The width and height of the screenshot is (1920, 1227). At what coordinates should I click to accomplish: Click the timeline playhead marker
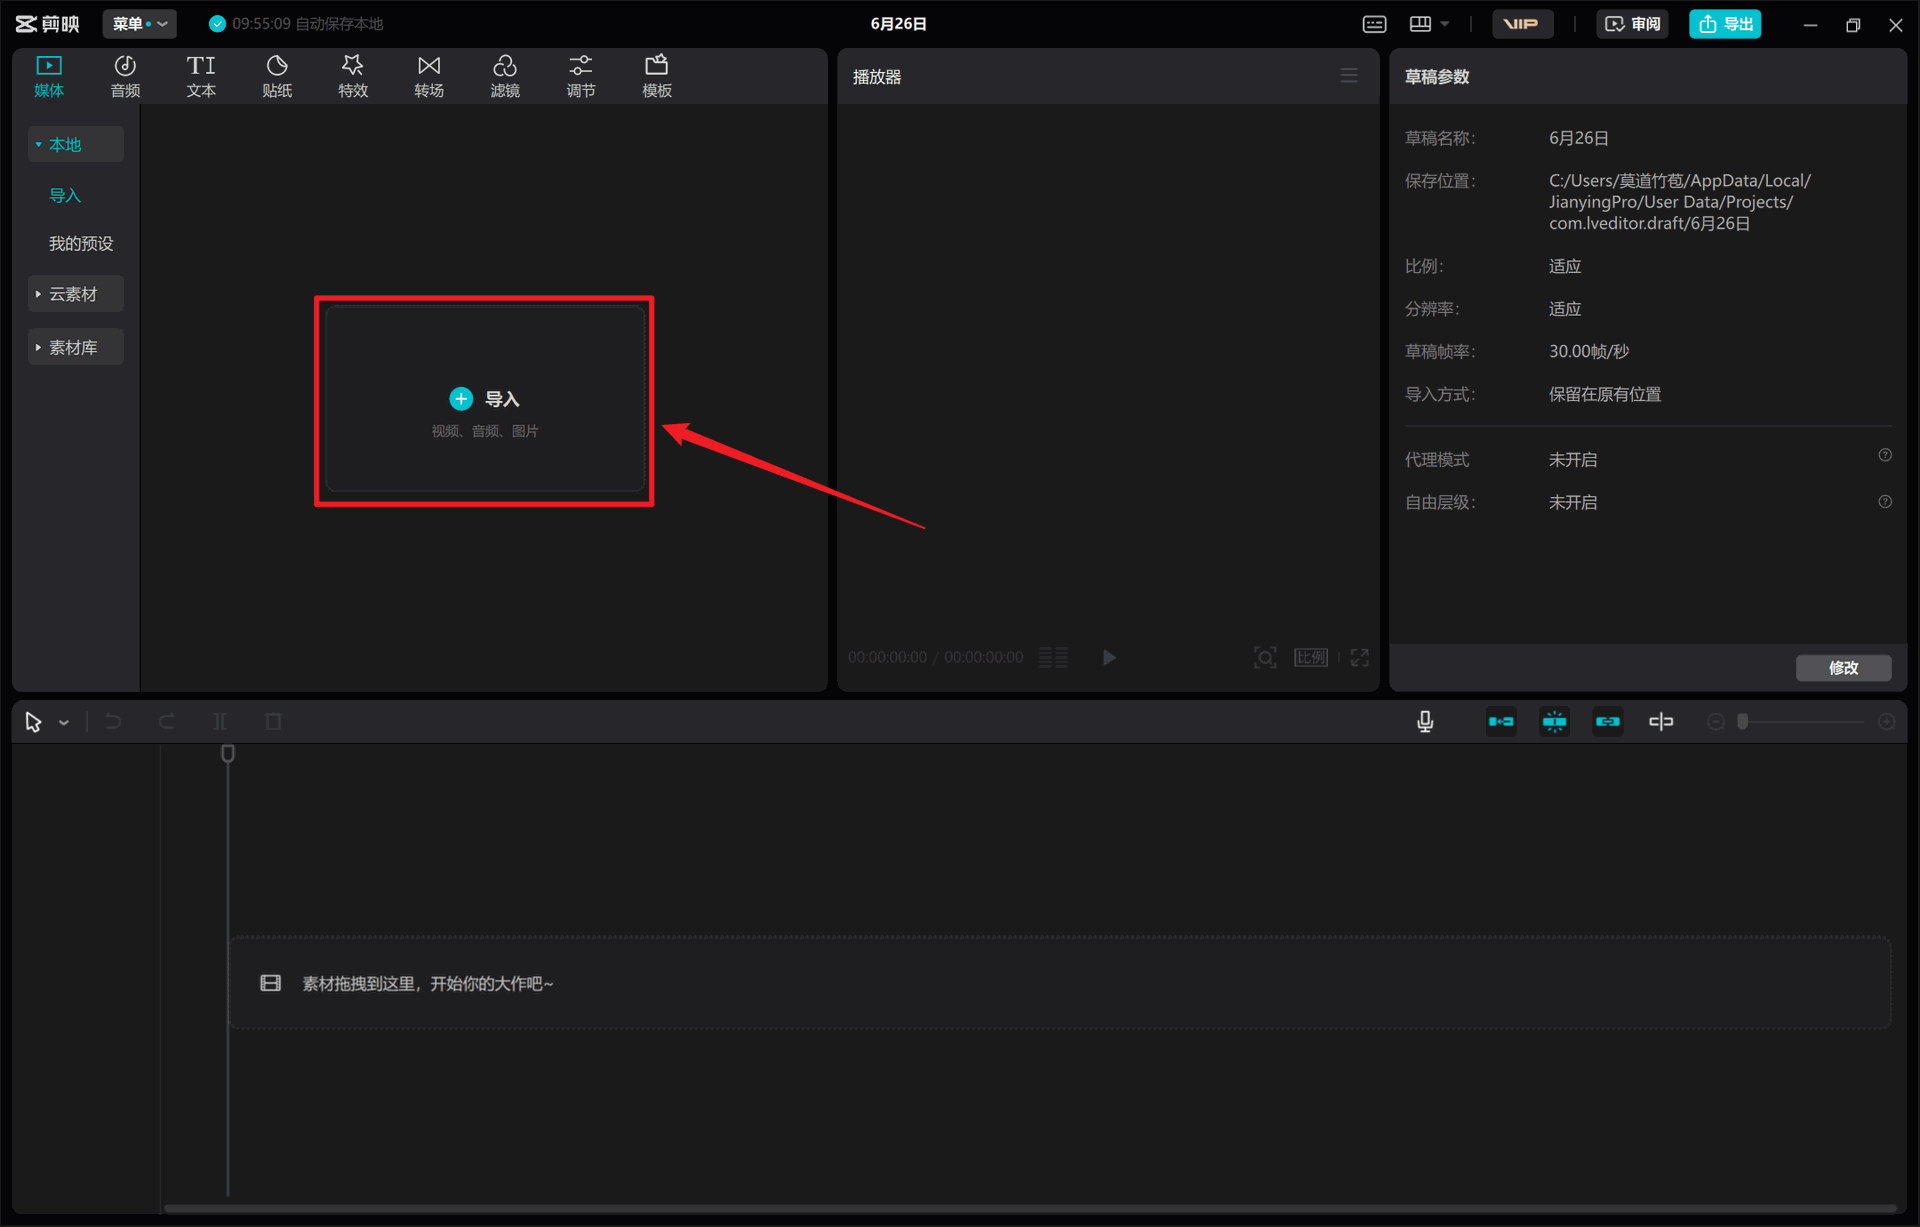(228, 754)
